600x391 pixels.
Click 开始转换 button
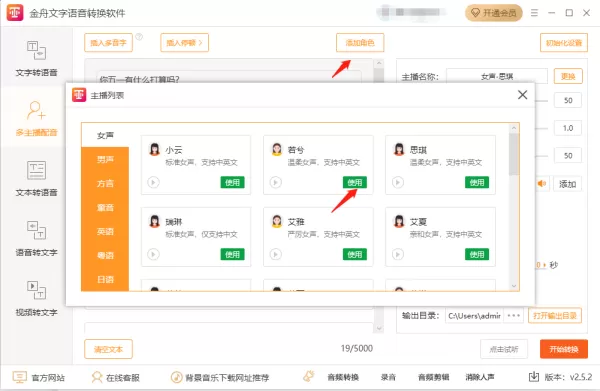coord(564,349)
